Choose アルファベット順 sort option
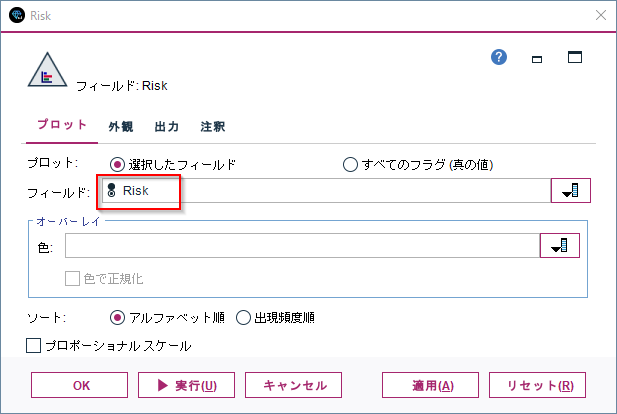Viewport: 617px width, 414px height. (x=117, y=318)
